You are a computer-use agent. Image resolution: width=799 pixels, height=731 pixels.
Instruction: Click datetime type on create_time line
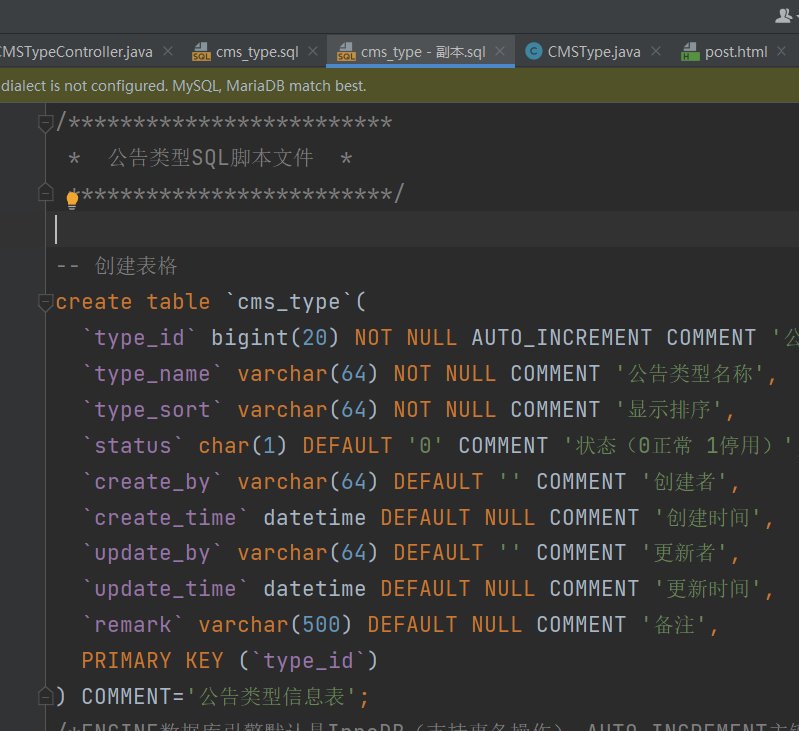(315, 518)
